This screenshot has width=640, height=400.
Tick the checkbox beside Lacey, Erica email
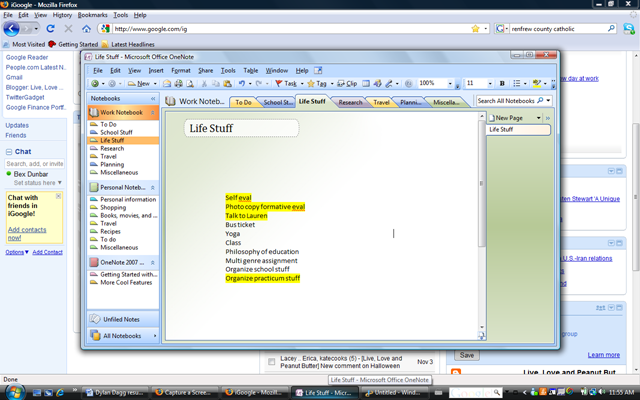coord(271,362)
